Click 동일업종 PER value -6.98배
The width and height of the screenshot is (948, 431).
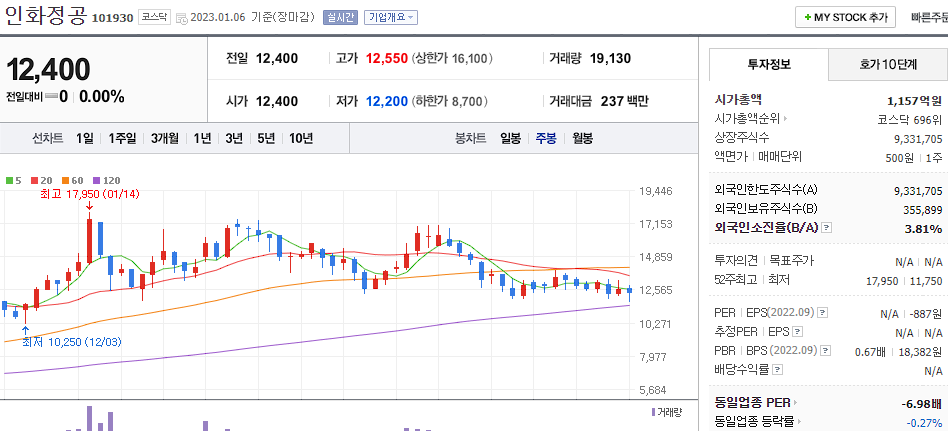(921, 403)
